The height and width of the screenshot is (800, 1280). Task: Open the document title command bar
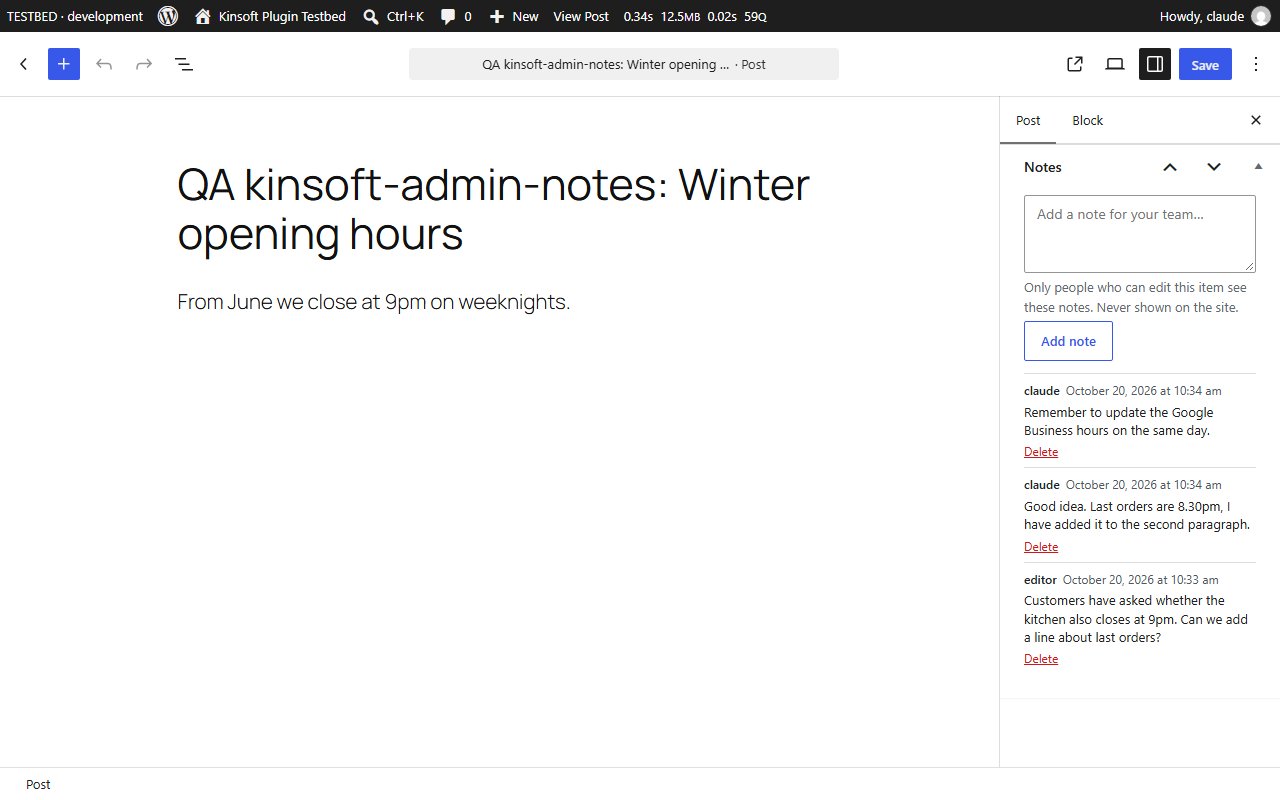tap(624, 64)
